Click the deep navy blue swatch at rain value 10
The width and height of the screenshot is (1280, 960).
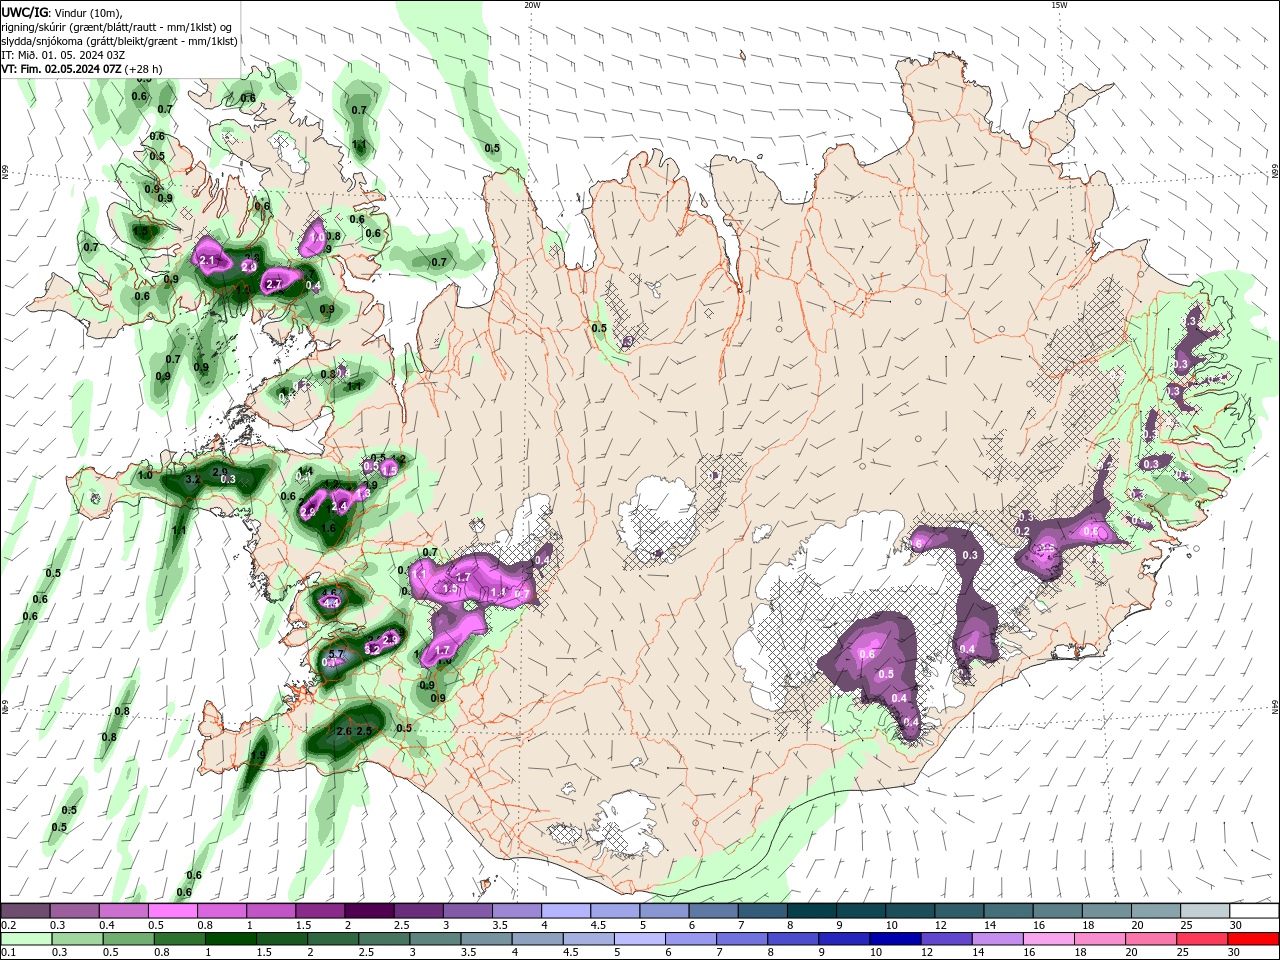(x=894, y=939)
